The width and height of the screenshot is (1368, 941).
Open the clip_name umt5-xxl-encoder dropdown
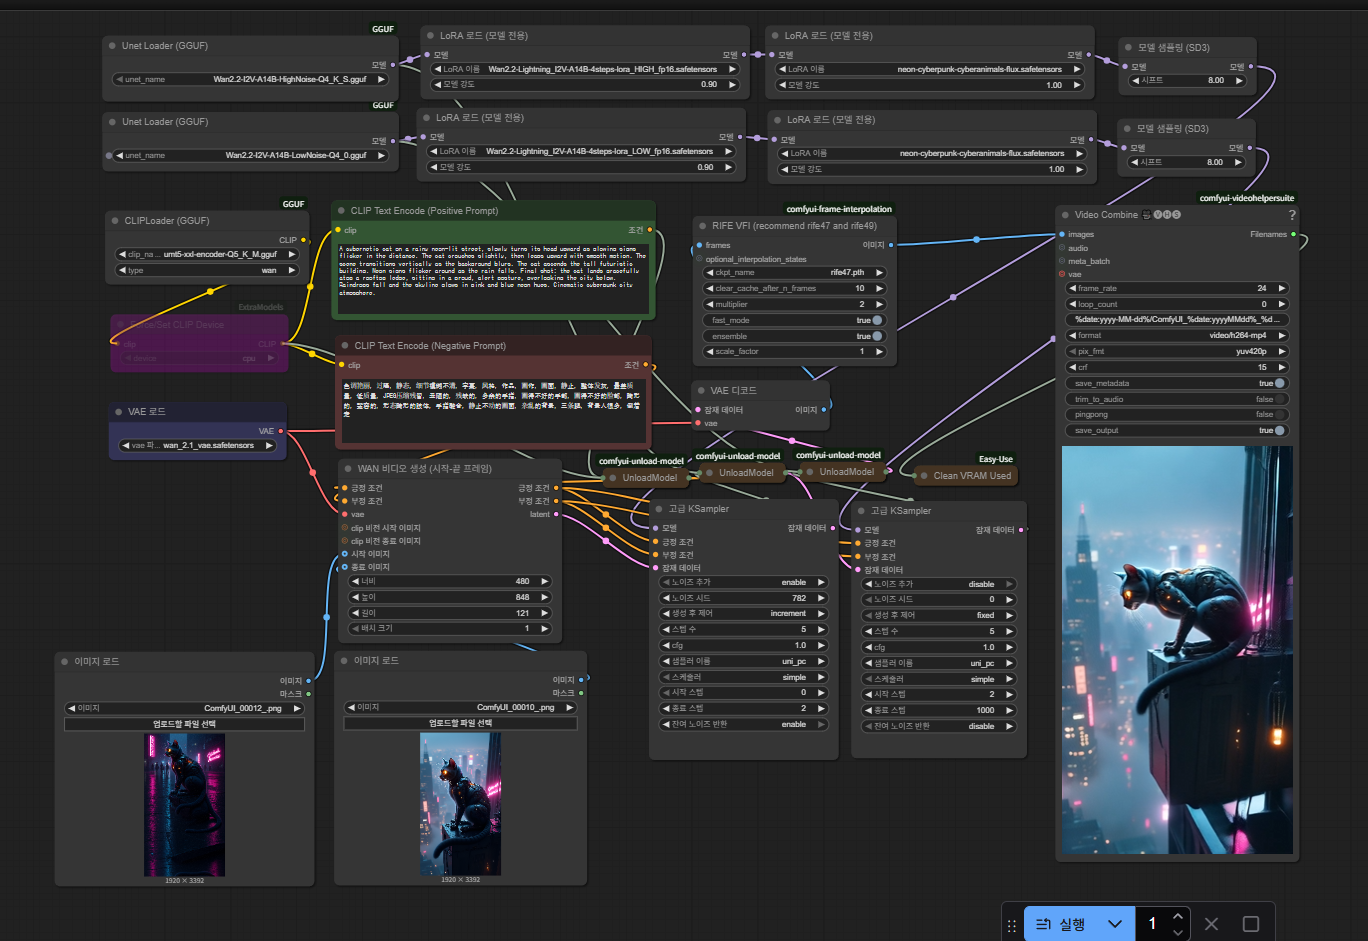tap(208, 254)
